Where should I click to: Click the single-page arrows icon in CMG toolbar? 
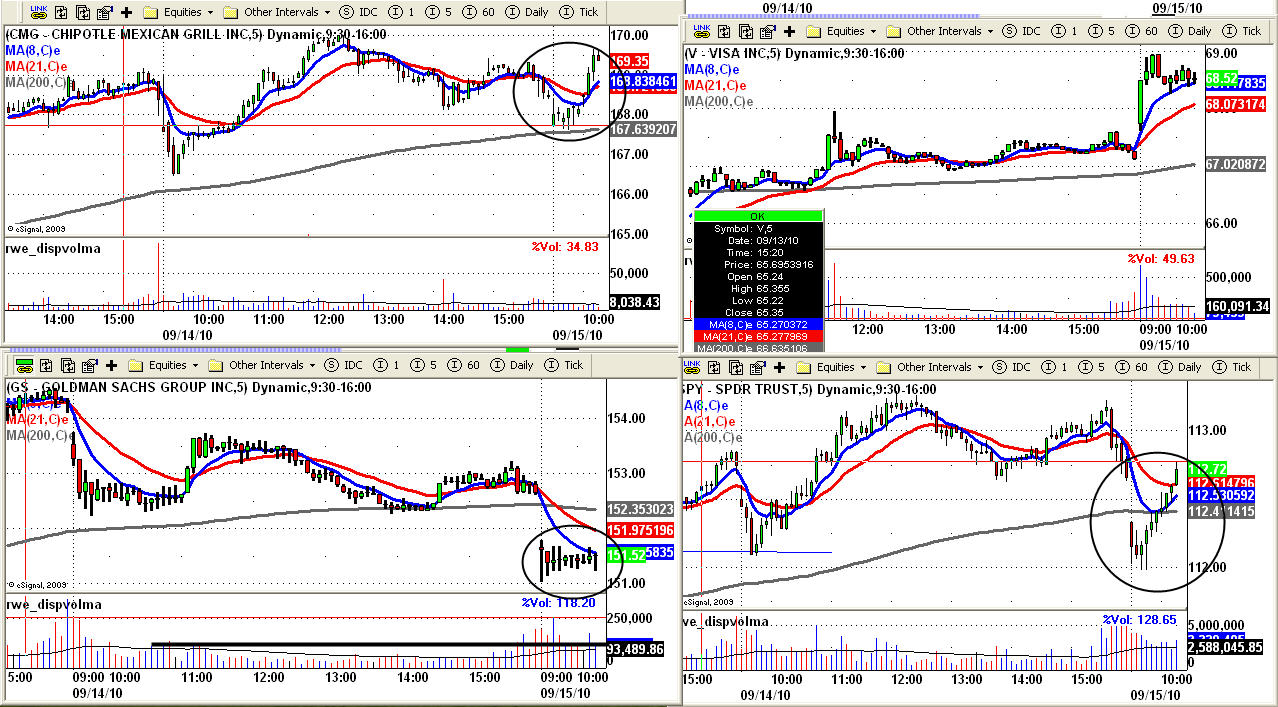(62, 13)
